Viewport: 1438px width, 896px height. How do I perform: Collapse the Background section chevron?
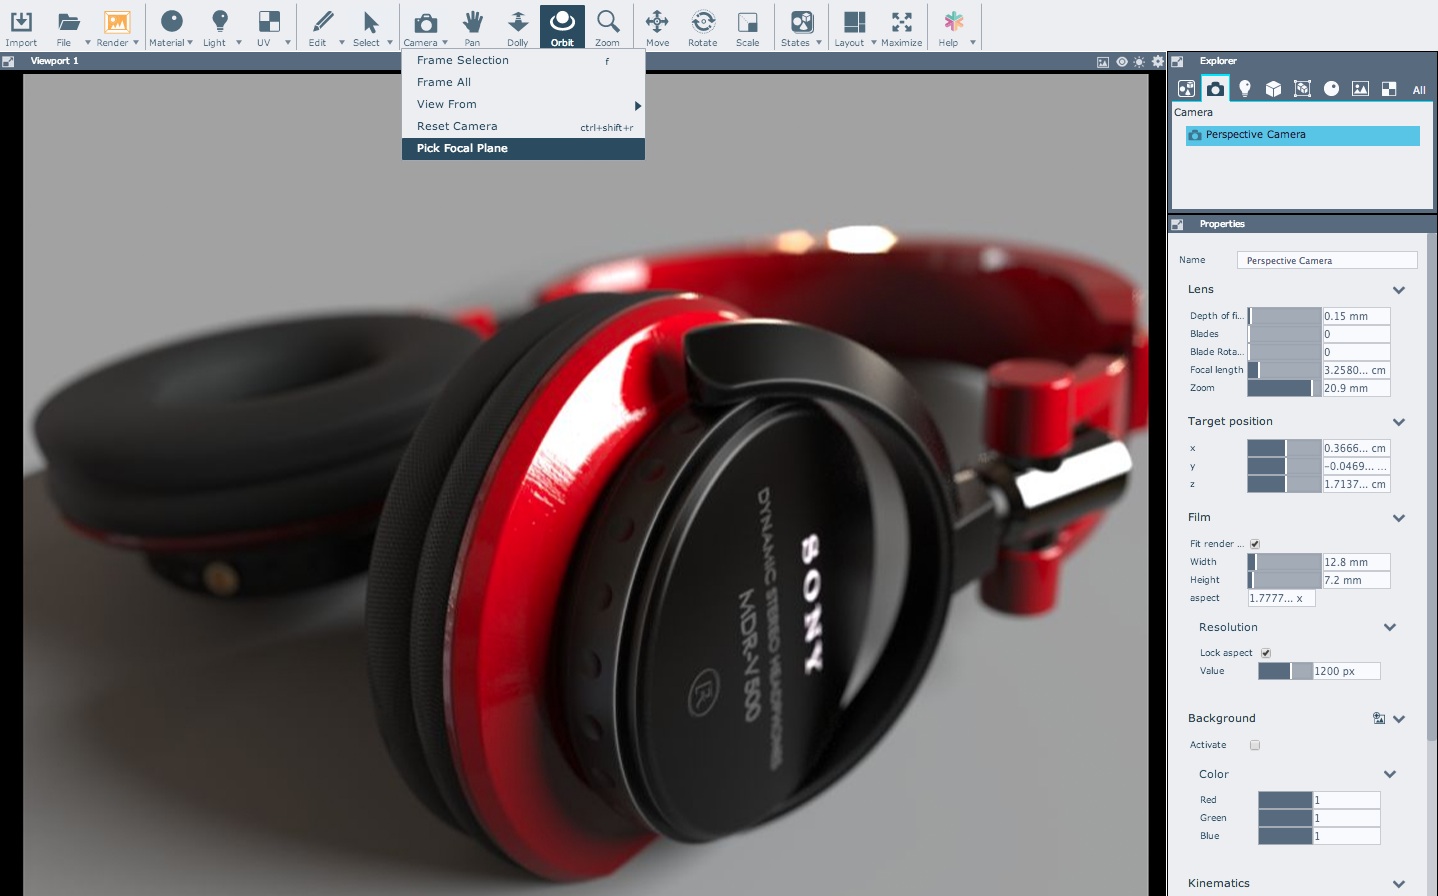pyautogui.click(x=1399, y=719)
